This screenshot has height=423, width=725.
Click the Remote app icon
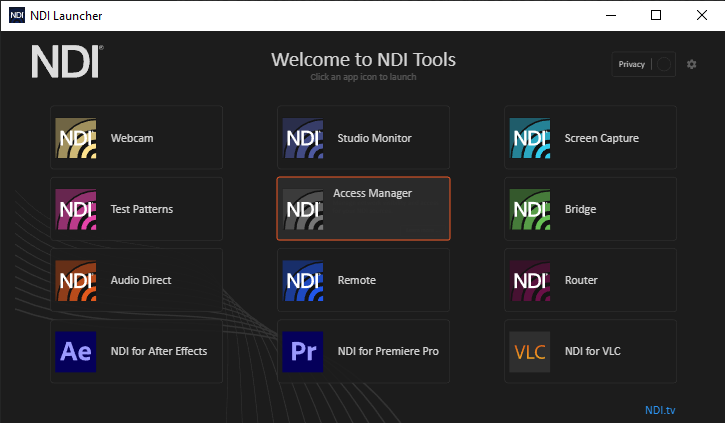[303, 280]
